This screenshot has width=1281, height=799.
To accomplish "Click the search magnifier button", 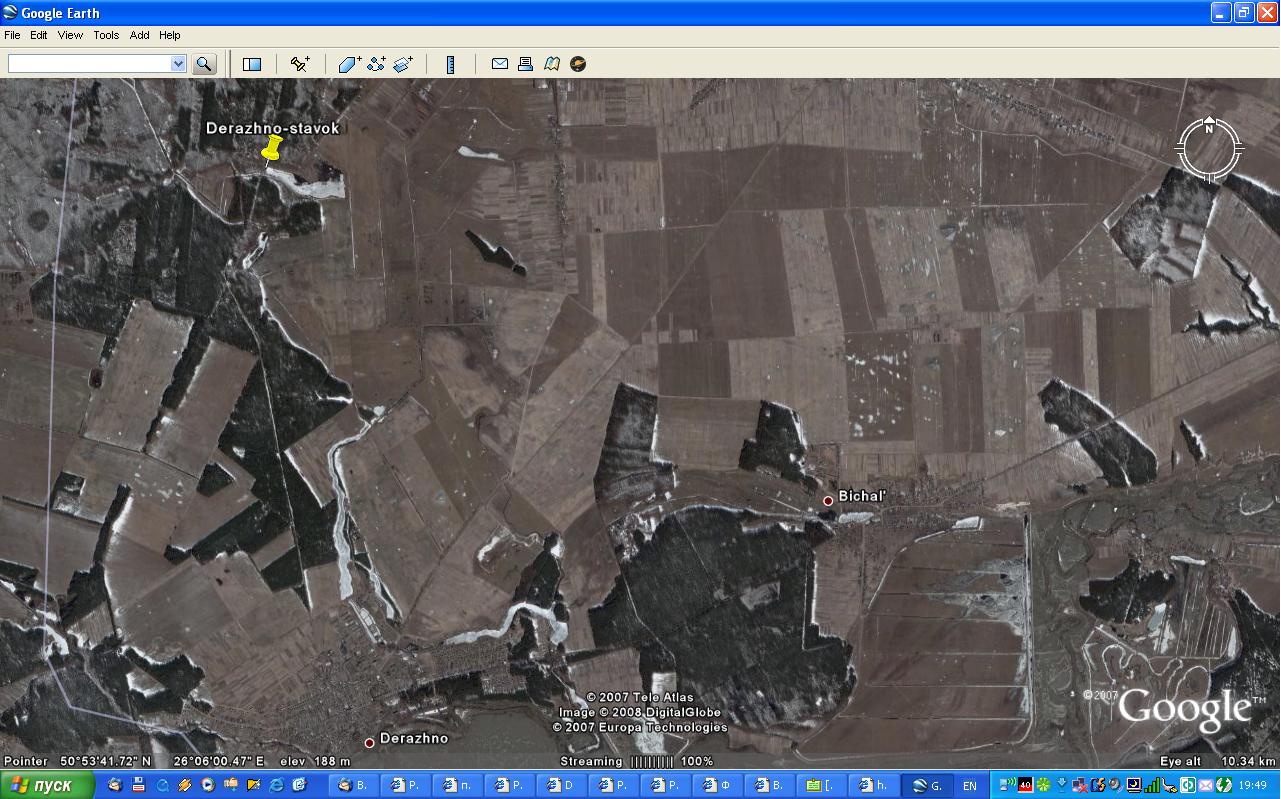I will 204,64.
